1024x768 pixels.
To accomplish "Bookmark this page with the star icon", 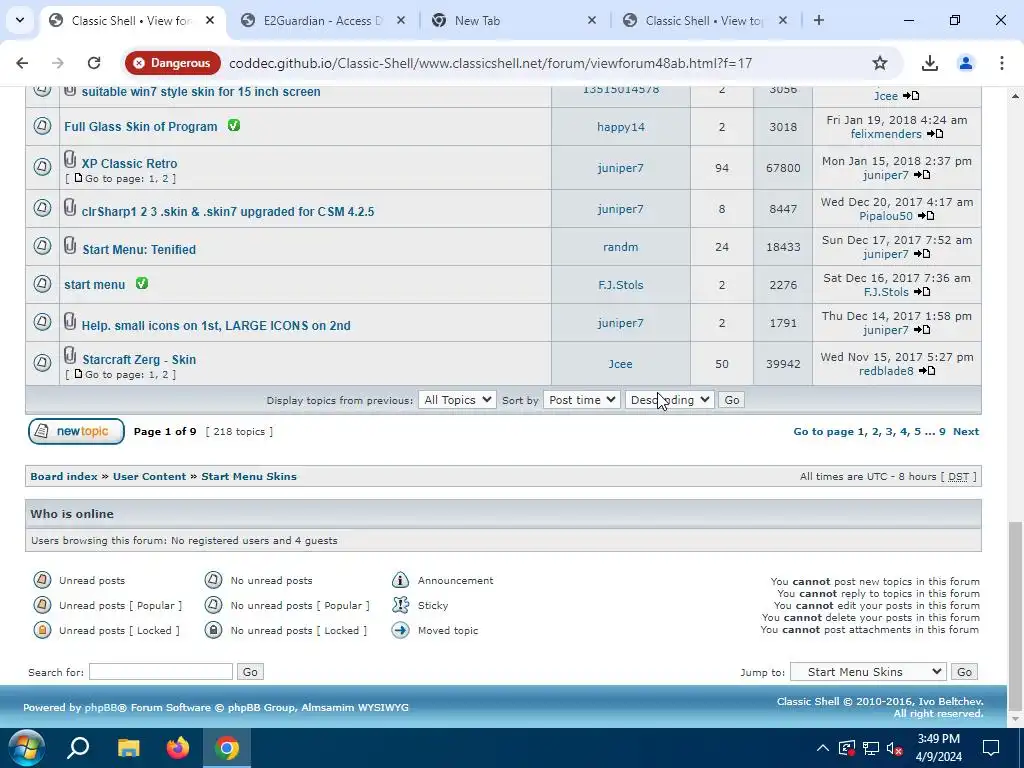I will pos(880,63).
